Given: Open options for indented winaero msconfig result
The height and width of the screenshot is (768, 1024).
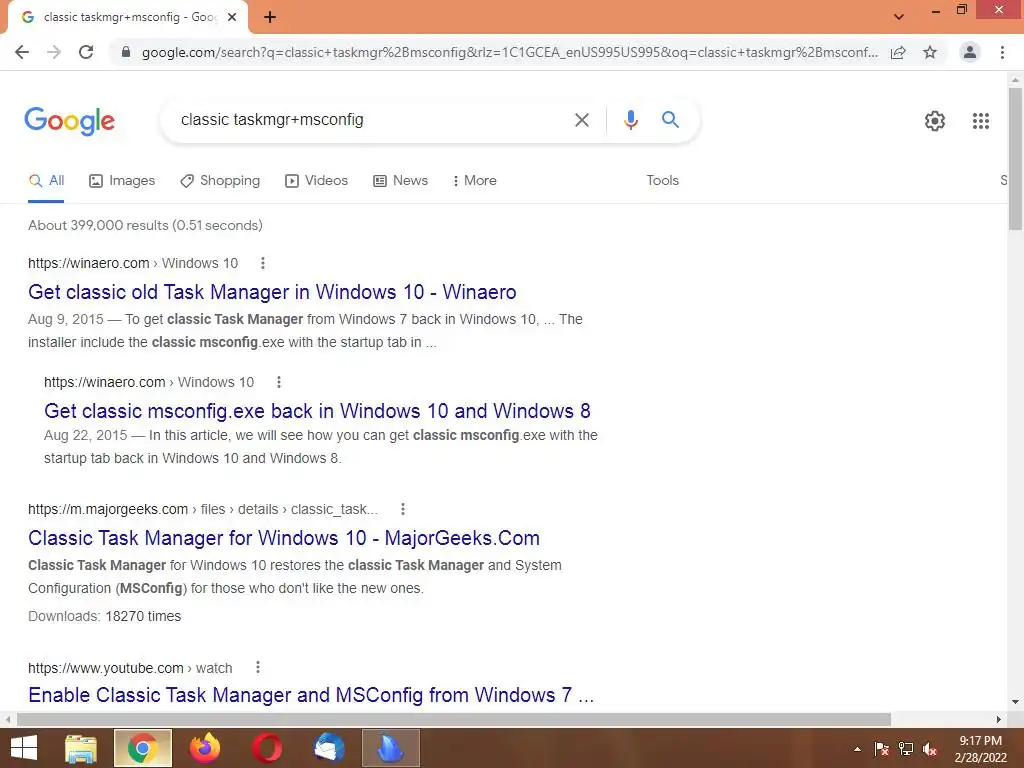Looking at the screenshot, I should click(279, 382).
